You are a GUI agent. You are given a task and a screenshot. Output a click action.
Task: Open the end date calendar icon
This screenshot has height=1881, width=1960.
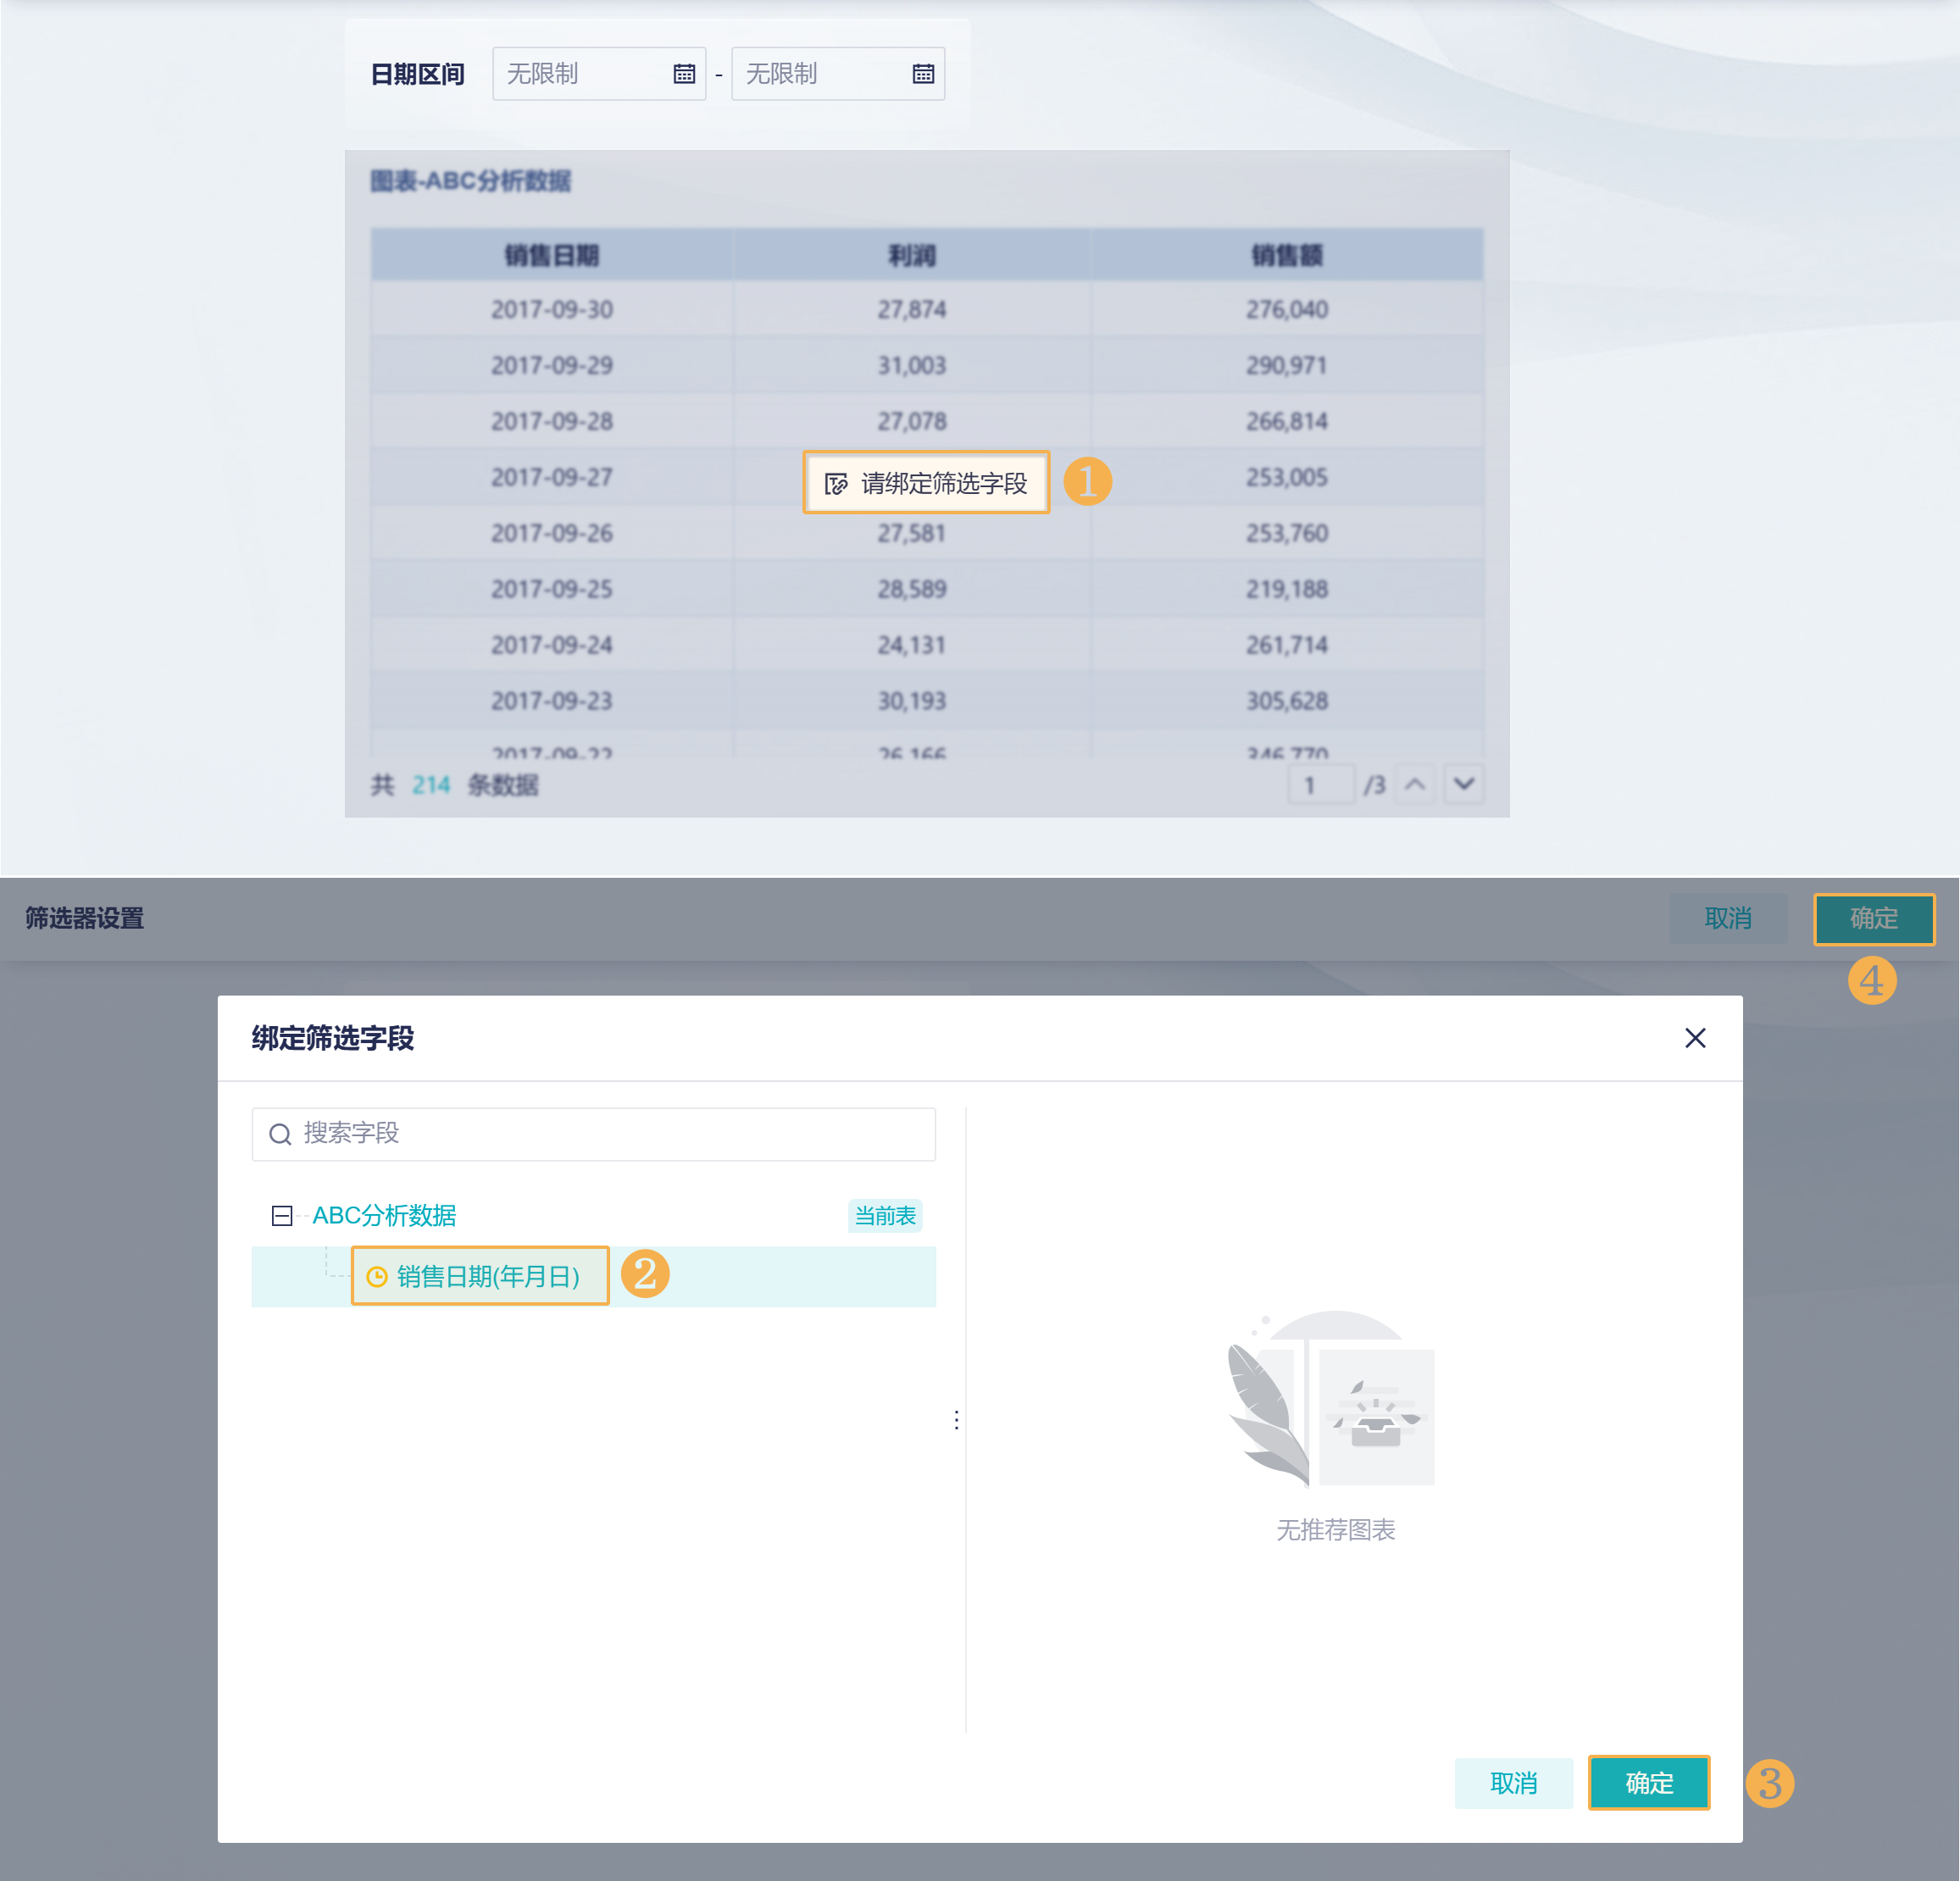pyautogui.click(x=923, y=74)
